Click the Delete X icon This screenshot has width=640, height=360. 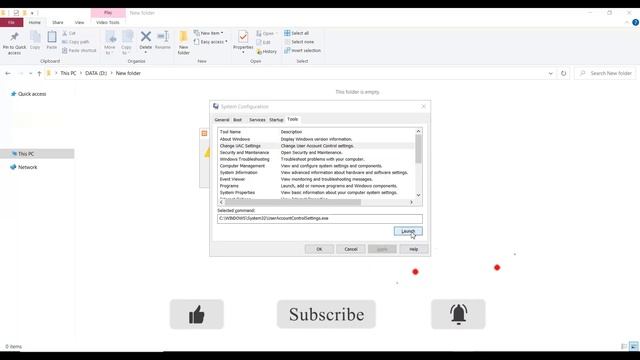click(x=146, y=36)
